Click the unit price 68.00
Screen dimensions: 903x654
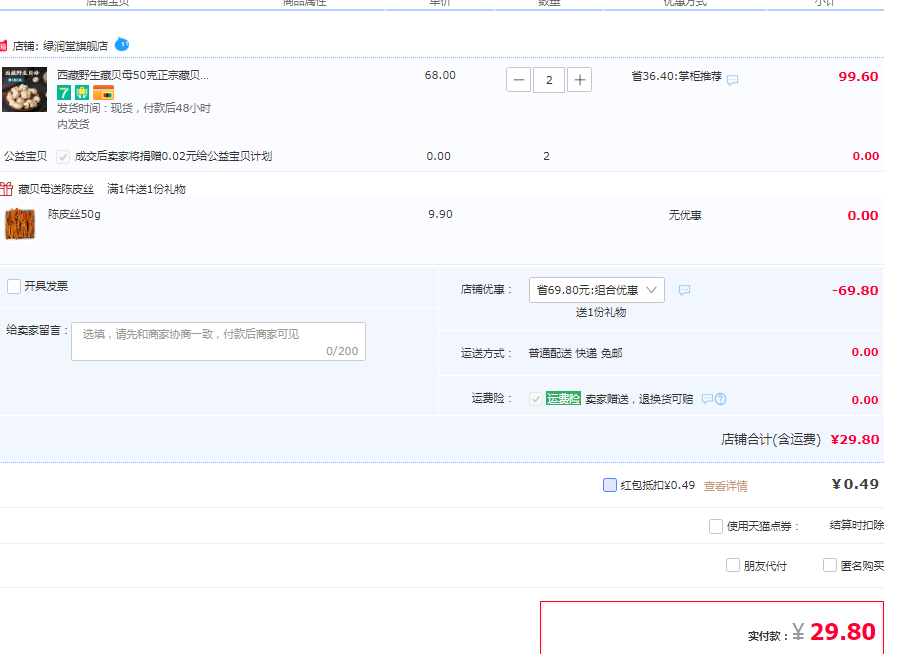pyautogui.click(x=440, y=75)
